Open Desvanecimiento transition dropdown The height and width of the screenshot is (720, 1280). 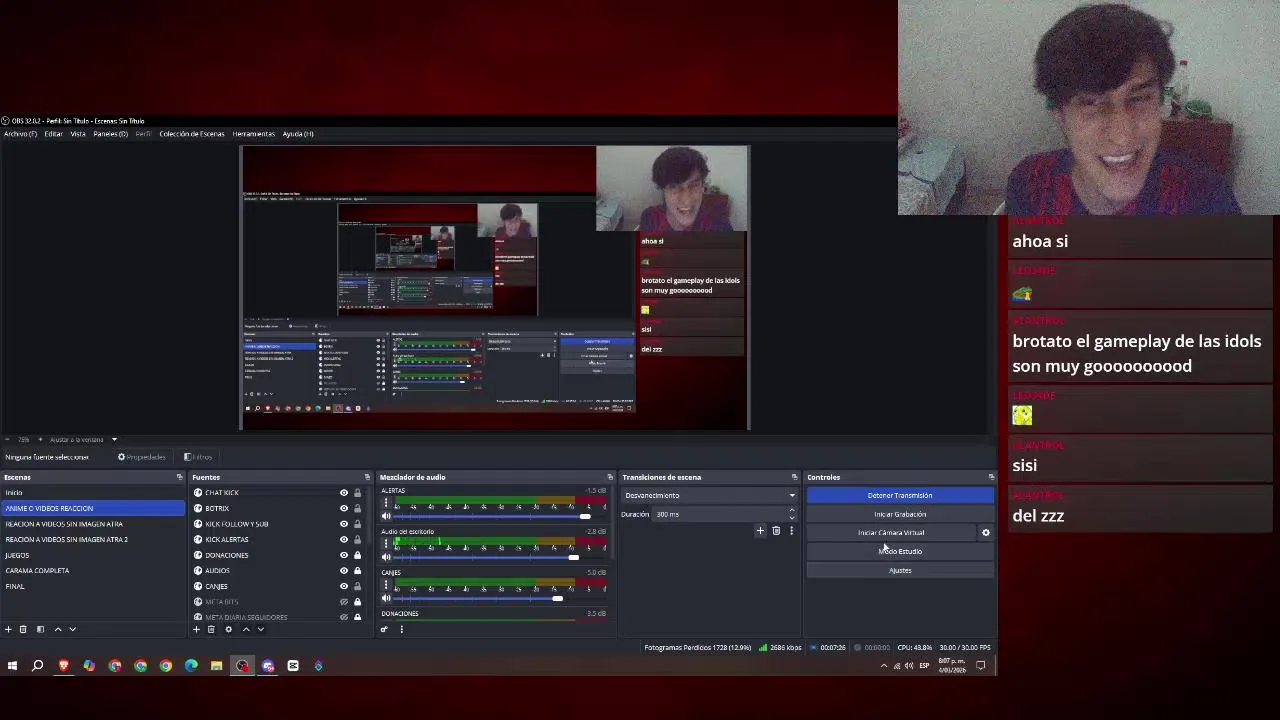click(x=709, y=495)
